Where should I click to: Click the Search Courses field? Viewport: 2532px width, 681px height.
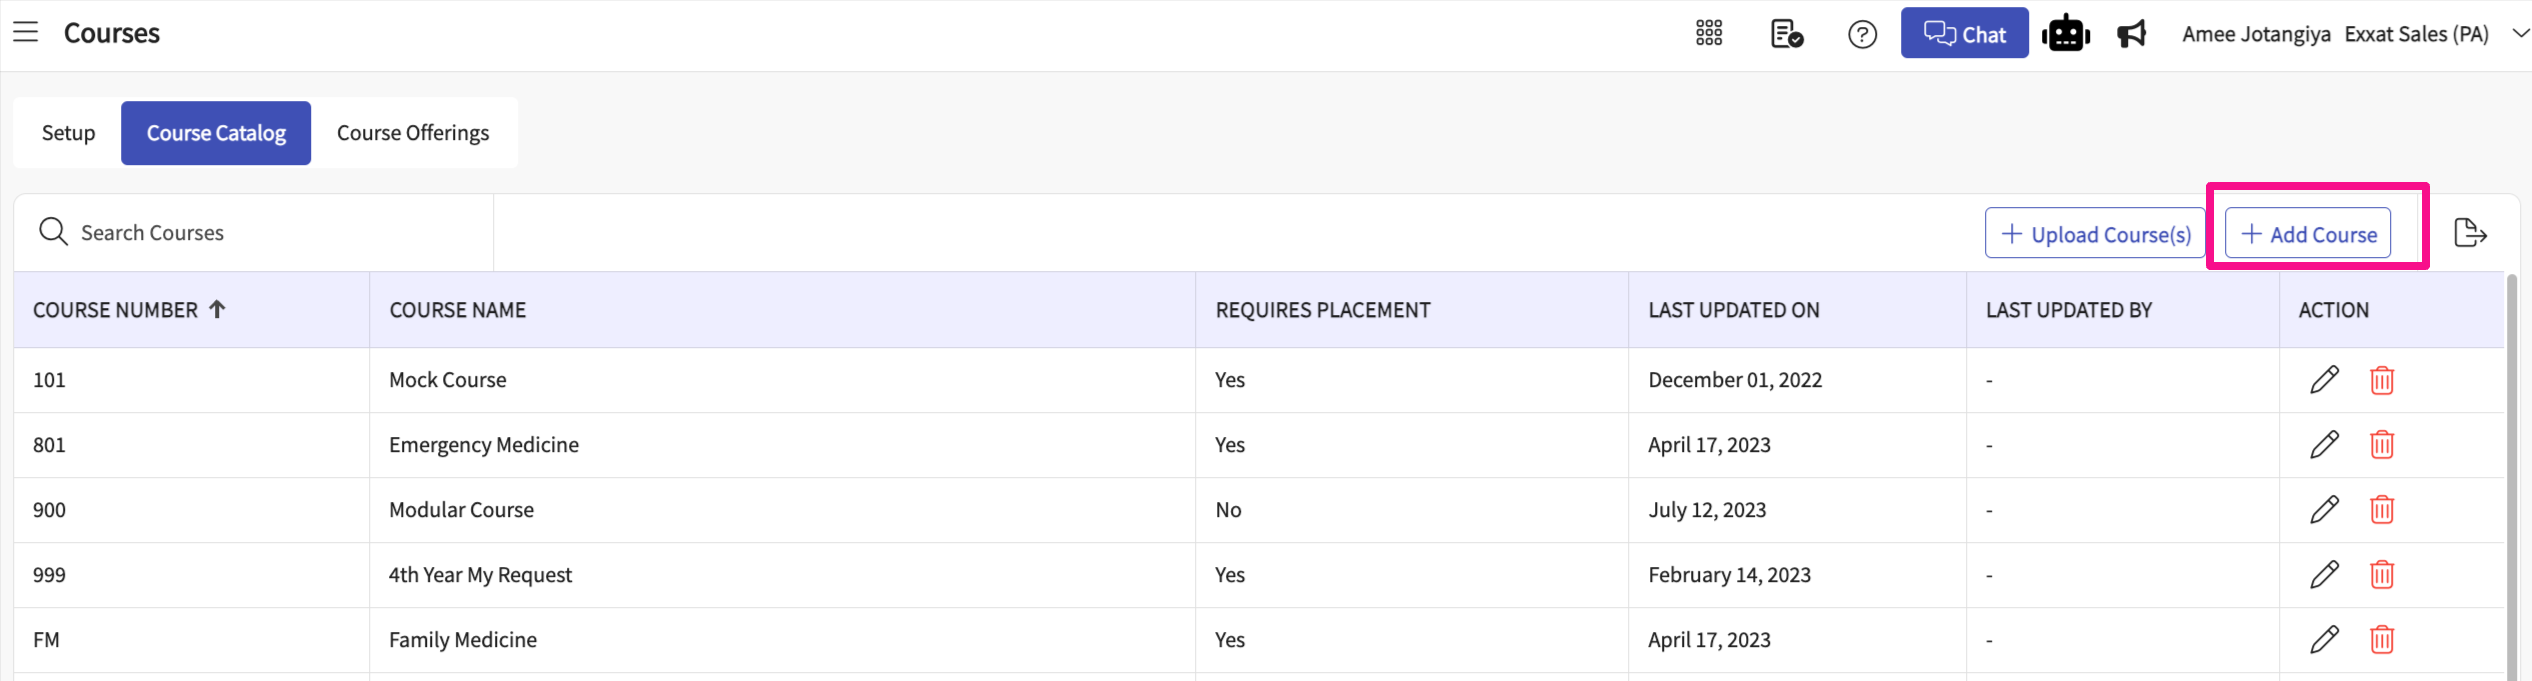[260, 233]
